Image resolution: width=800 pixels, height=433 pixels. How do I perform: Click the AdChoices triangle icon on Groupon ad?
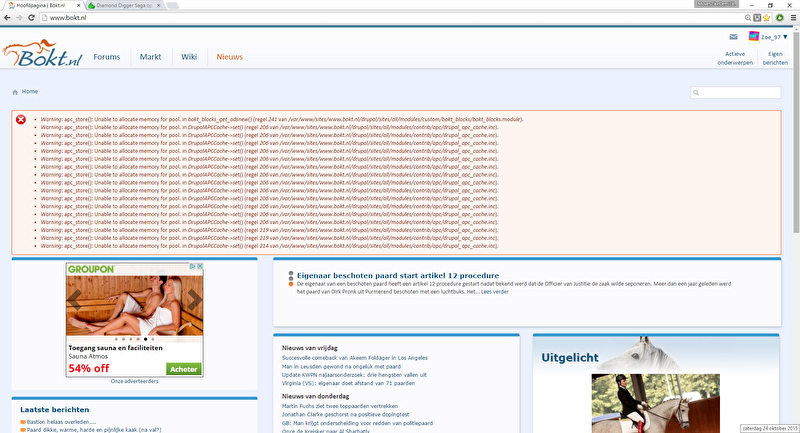tap(193, 266)
